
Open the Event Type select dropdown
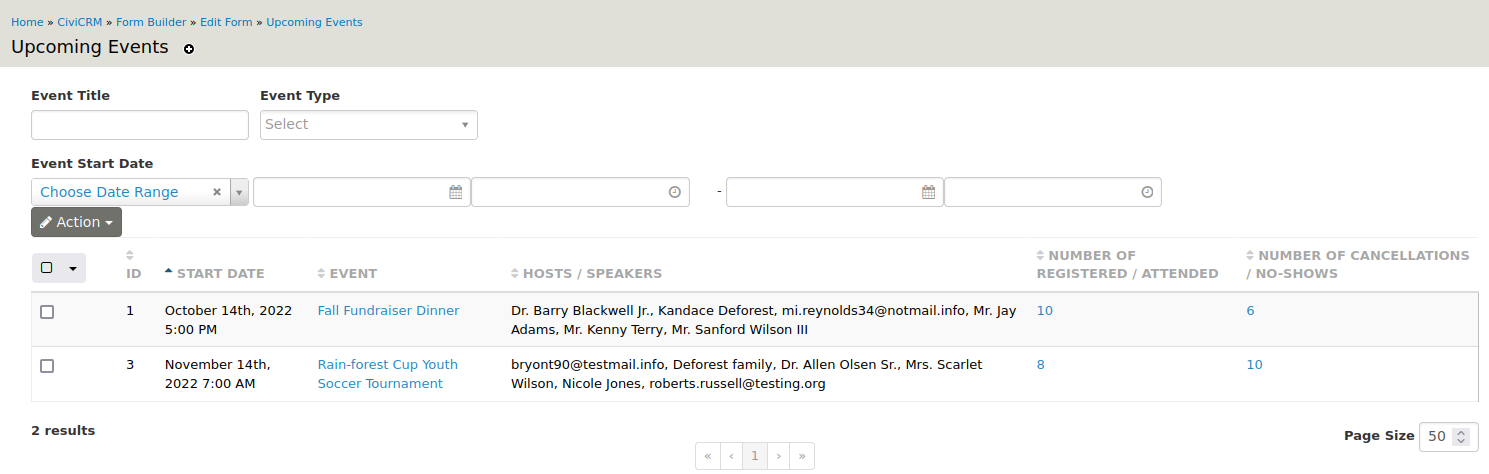(368, 125)
